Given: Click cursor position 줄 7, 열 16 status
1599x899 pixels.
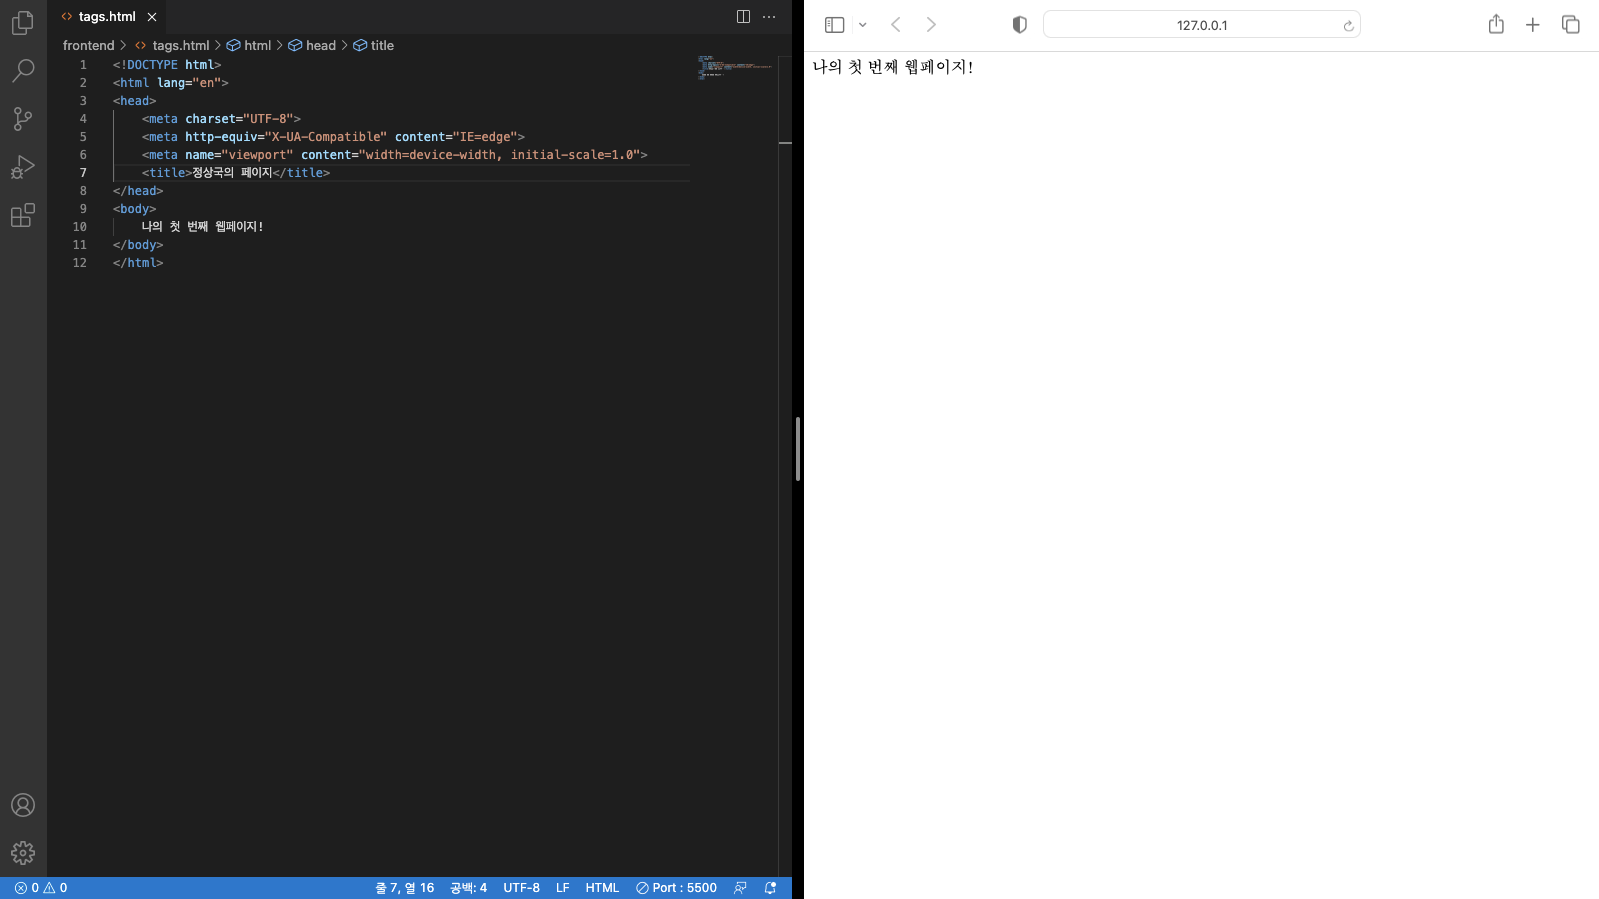Looking at the screenshot, I should (404, 888).
